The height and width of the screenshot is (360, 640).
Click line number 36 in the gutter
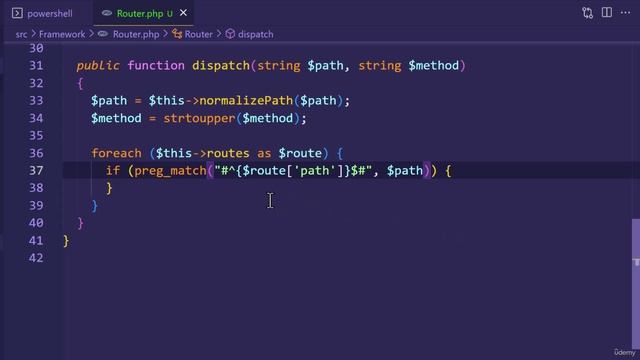click(36, 153)
